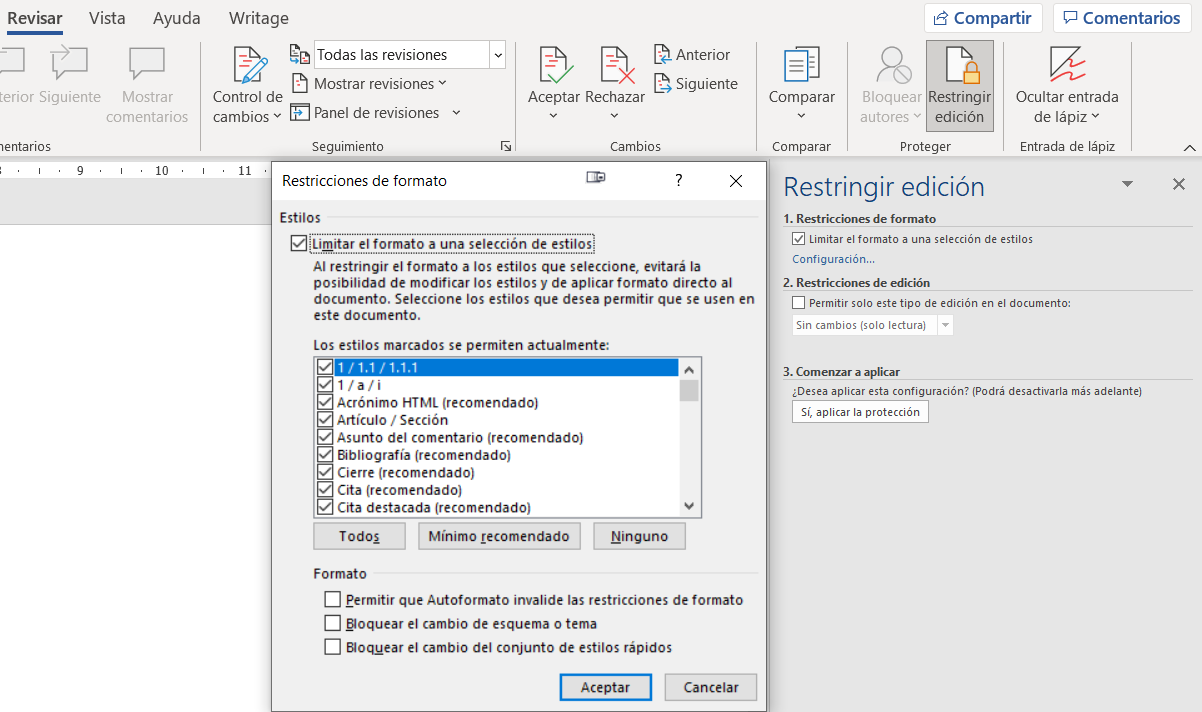Click Sí, aplicar la protección button
This screenshot has height=712, width=1202.
[x=859, y=412]
